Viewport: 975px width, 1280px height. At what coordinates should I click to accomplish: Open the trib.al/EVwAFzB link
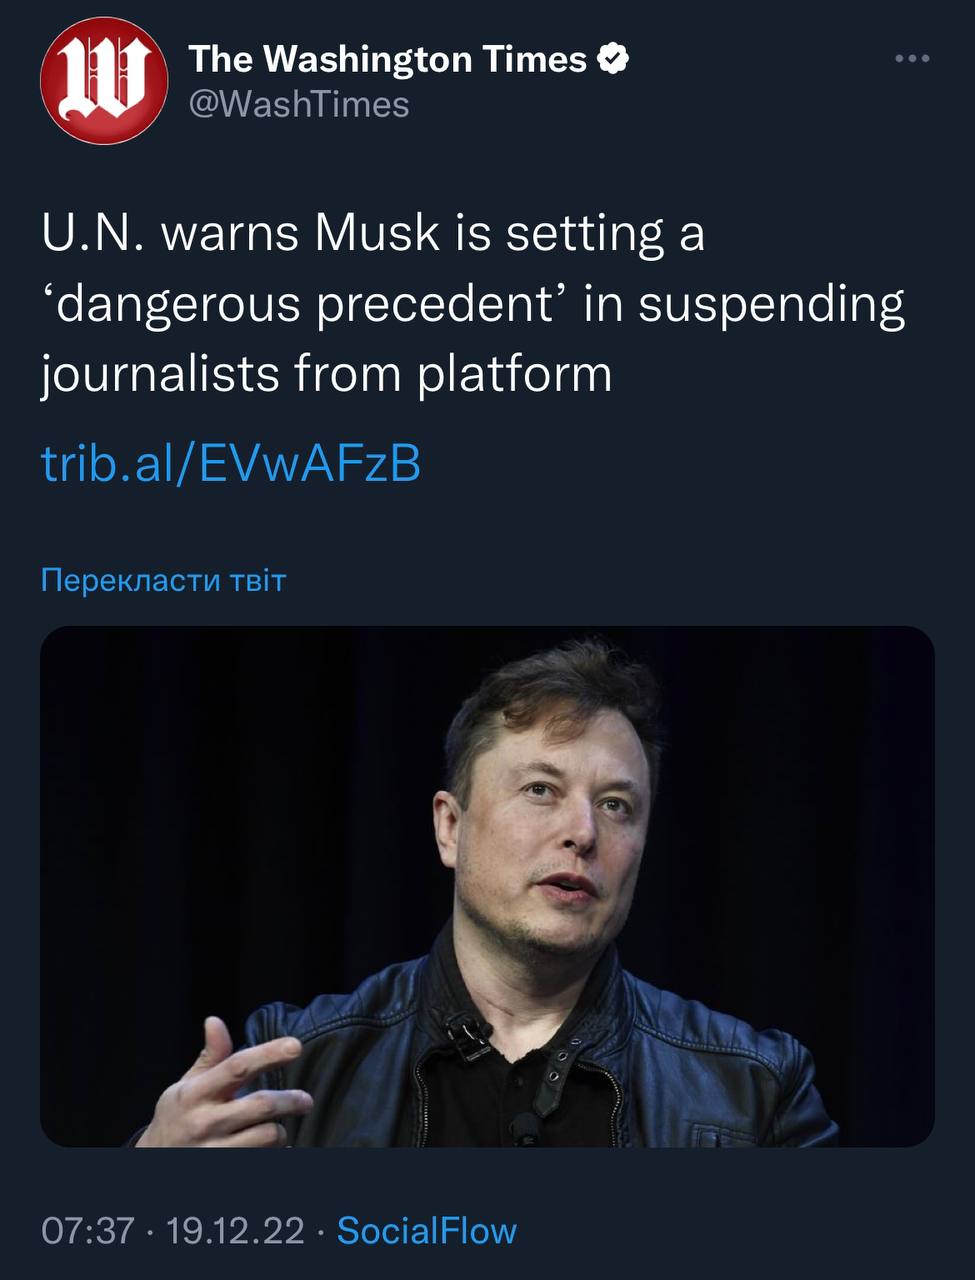[x=230, y=463]
